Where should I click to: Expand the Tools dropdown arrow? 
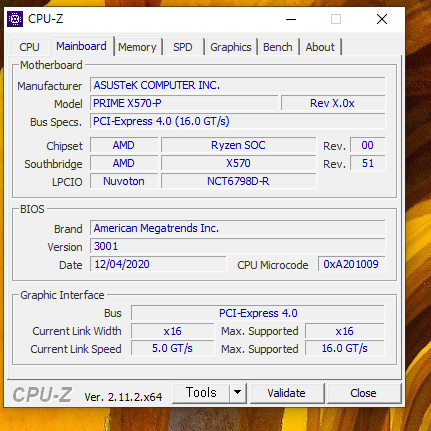237,393
